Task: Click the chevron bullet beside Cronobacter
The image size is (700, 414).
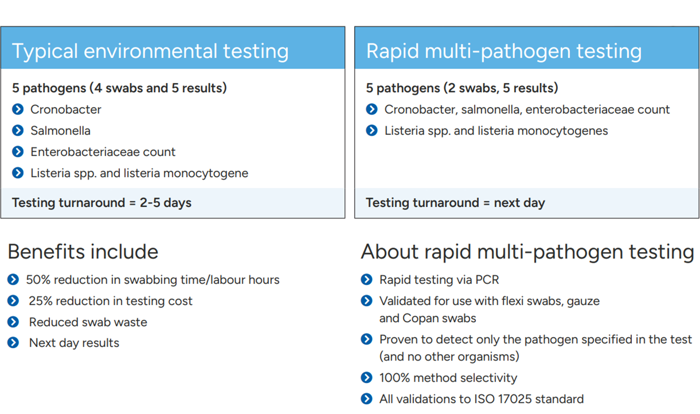Action: click(18, 109)
